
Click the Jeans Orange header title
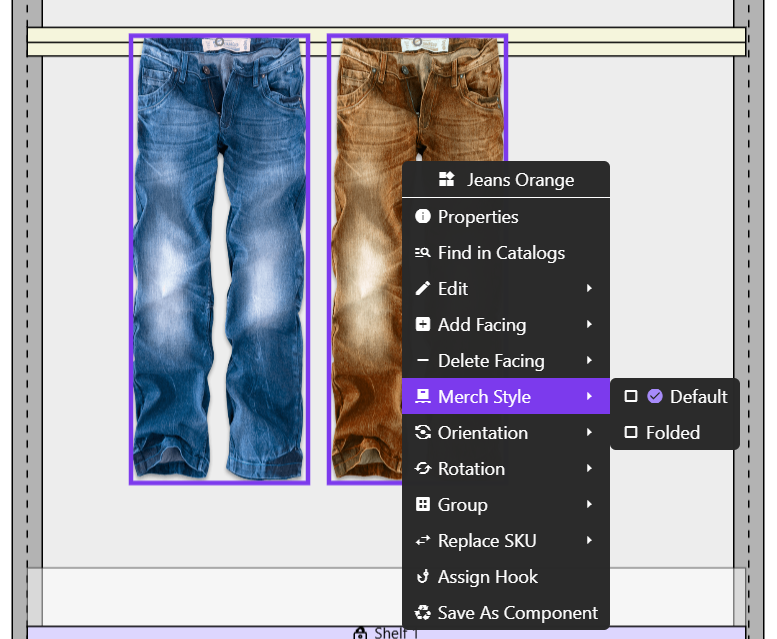coord(520,180)
